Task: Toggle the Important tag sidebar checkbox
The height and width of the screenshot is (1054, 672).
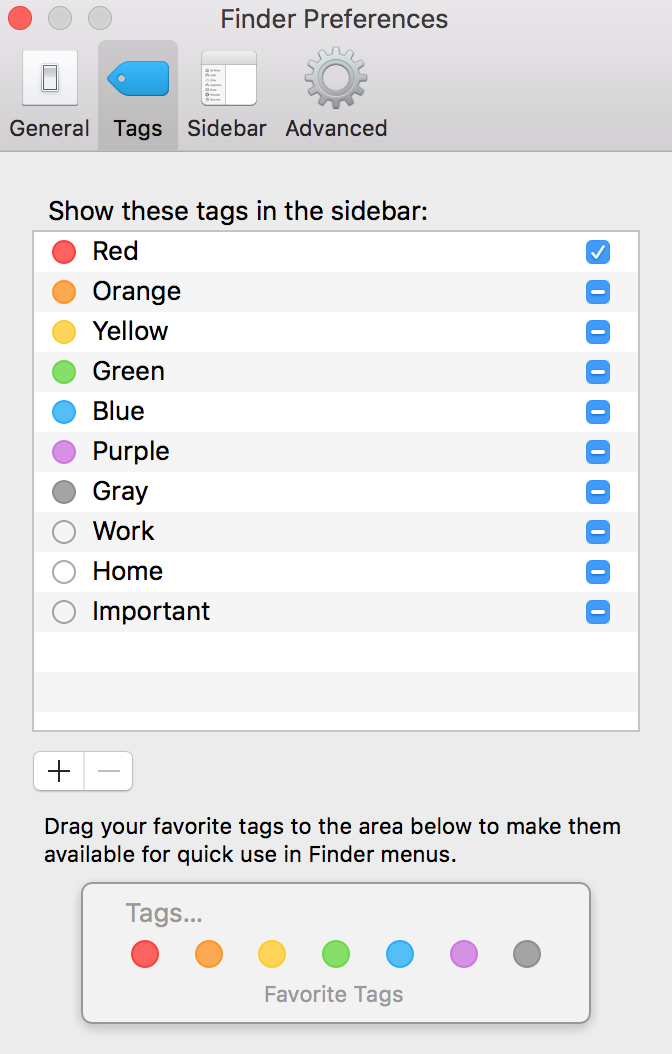Action: 598,612
